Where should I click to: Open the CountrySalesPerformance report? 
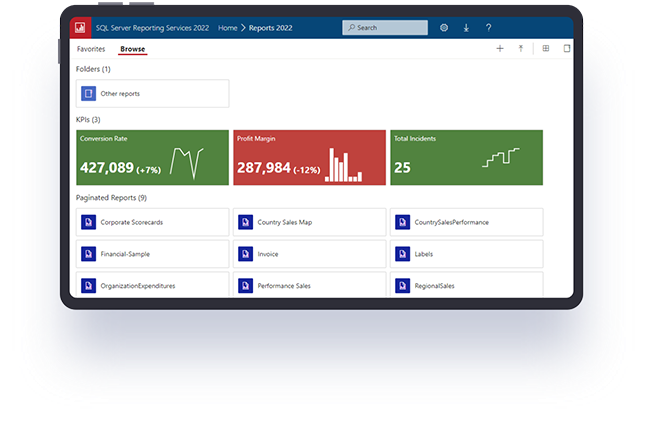(467, 222)
